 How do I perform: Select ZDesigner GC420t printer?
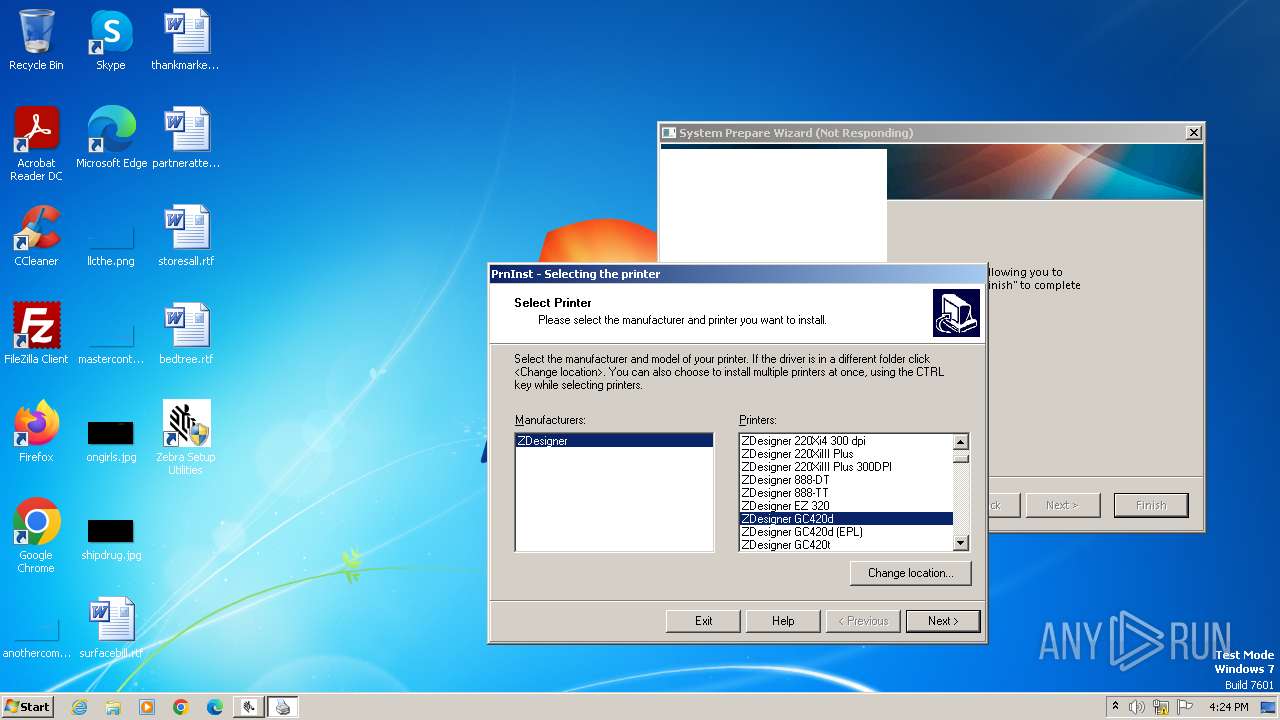click(x=846, y=544)
